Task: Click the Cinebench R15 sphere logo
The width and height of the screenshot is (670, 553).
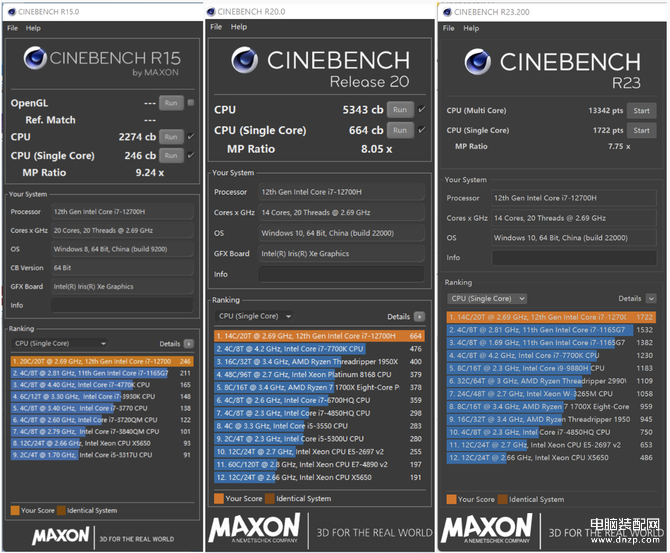Action: pos(35,58)
